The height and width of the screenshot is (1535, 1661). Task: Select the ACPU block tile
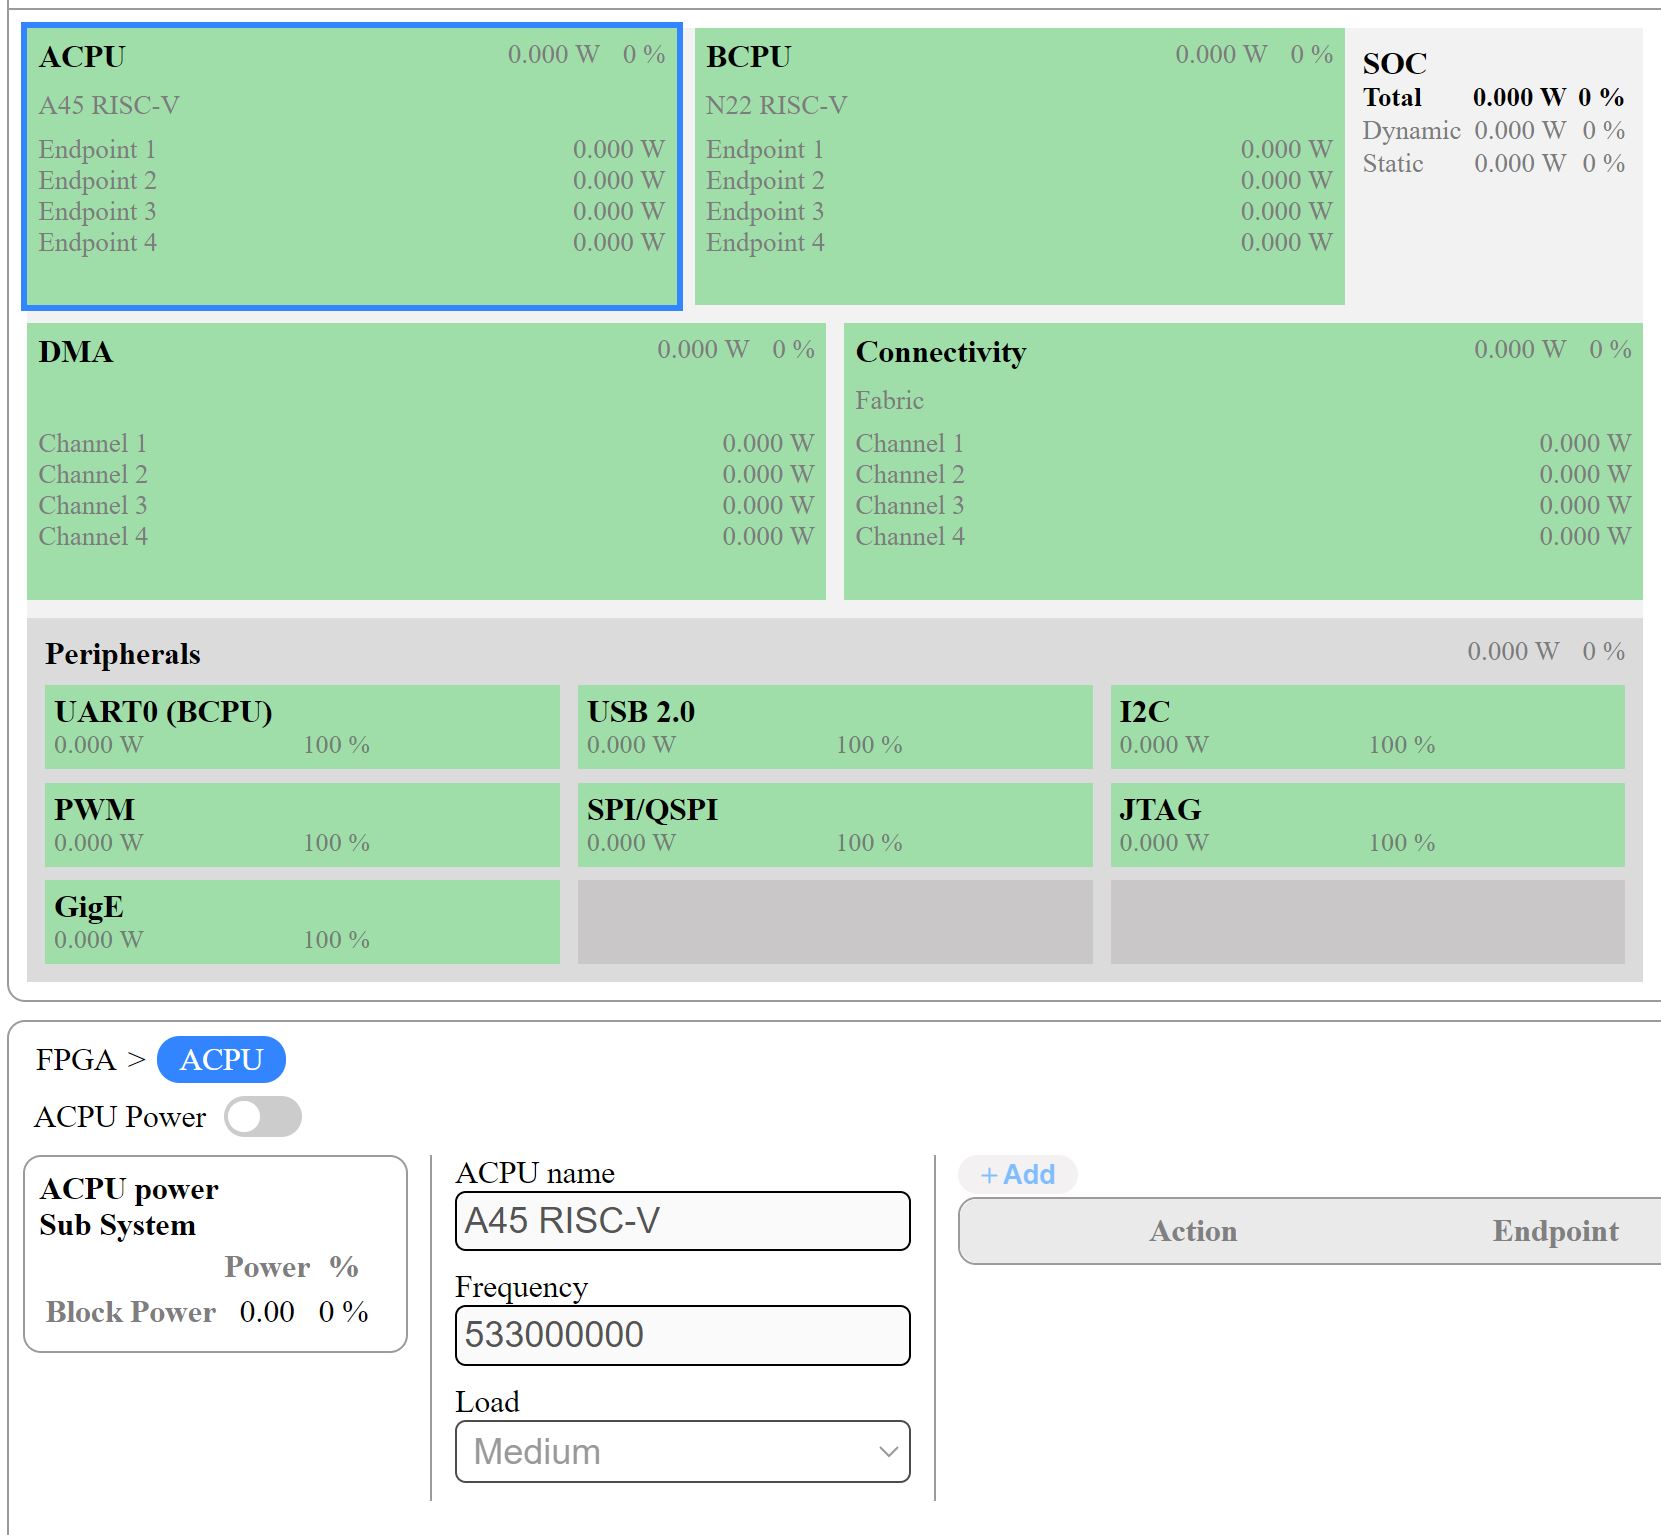click(x=352, y=167)
